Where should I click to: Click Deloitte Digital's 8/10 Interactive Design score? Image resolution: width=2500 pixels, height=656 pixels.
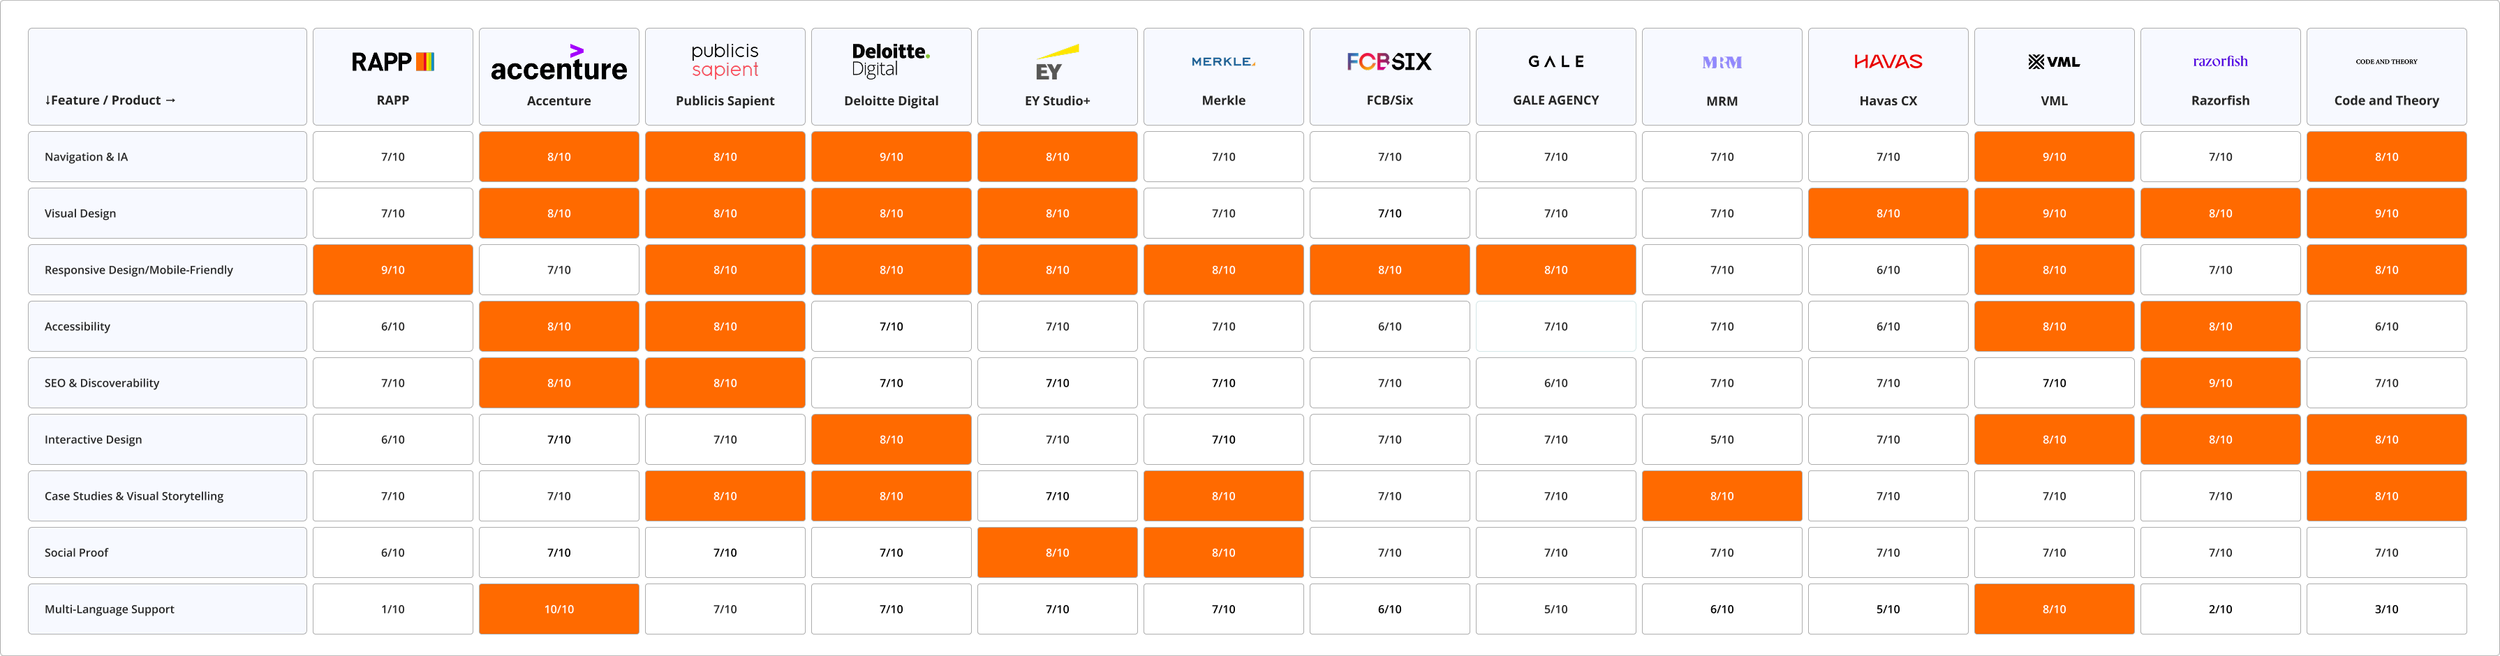pyautogui.click(x=891, y=439)
